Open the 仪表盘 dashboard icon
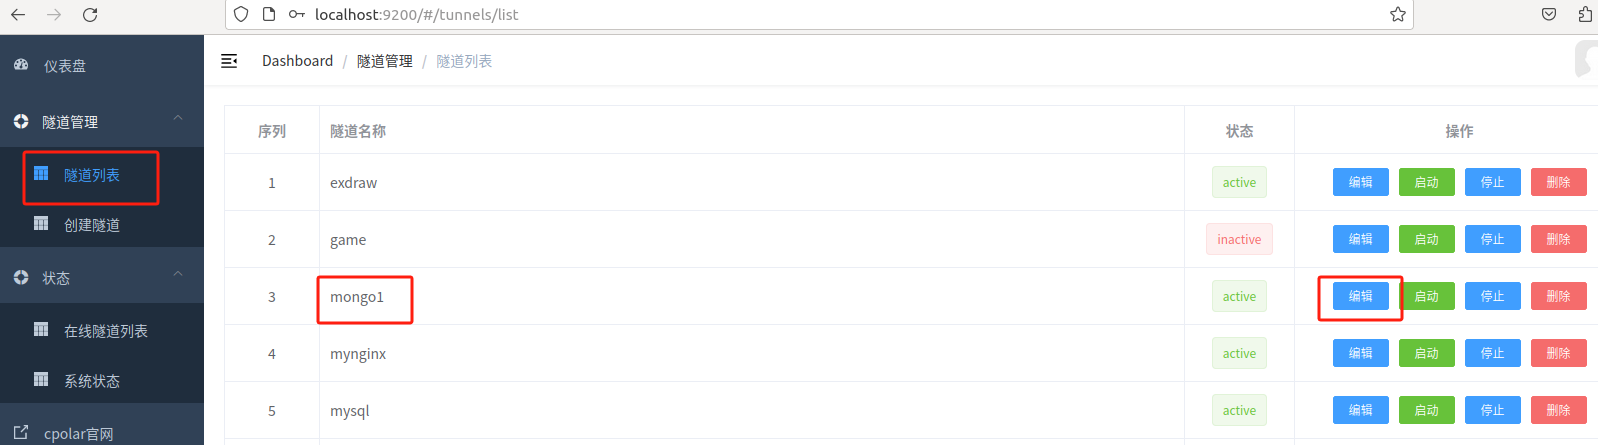Viewport: 1598px width, 445px height. click(x=22, y=65)
